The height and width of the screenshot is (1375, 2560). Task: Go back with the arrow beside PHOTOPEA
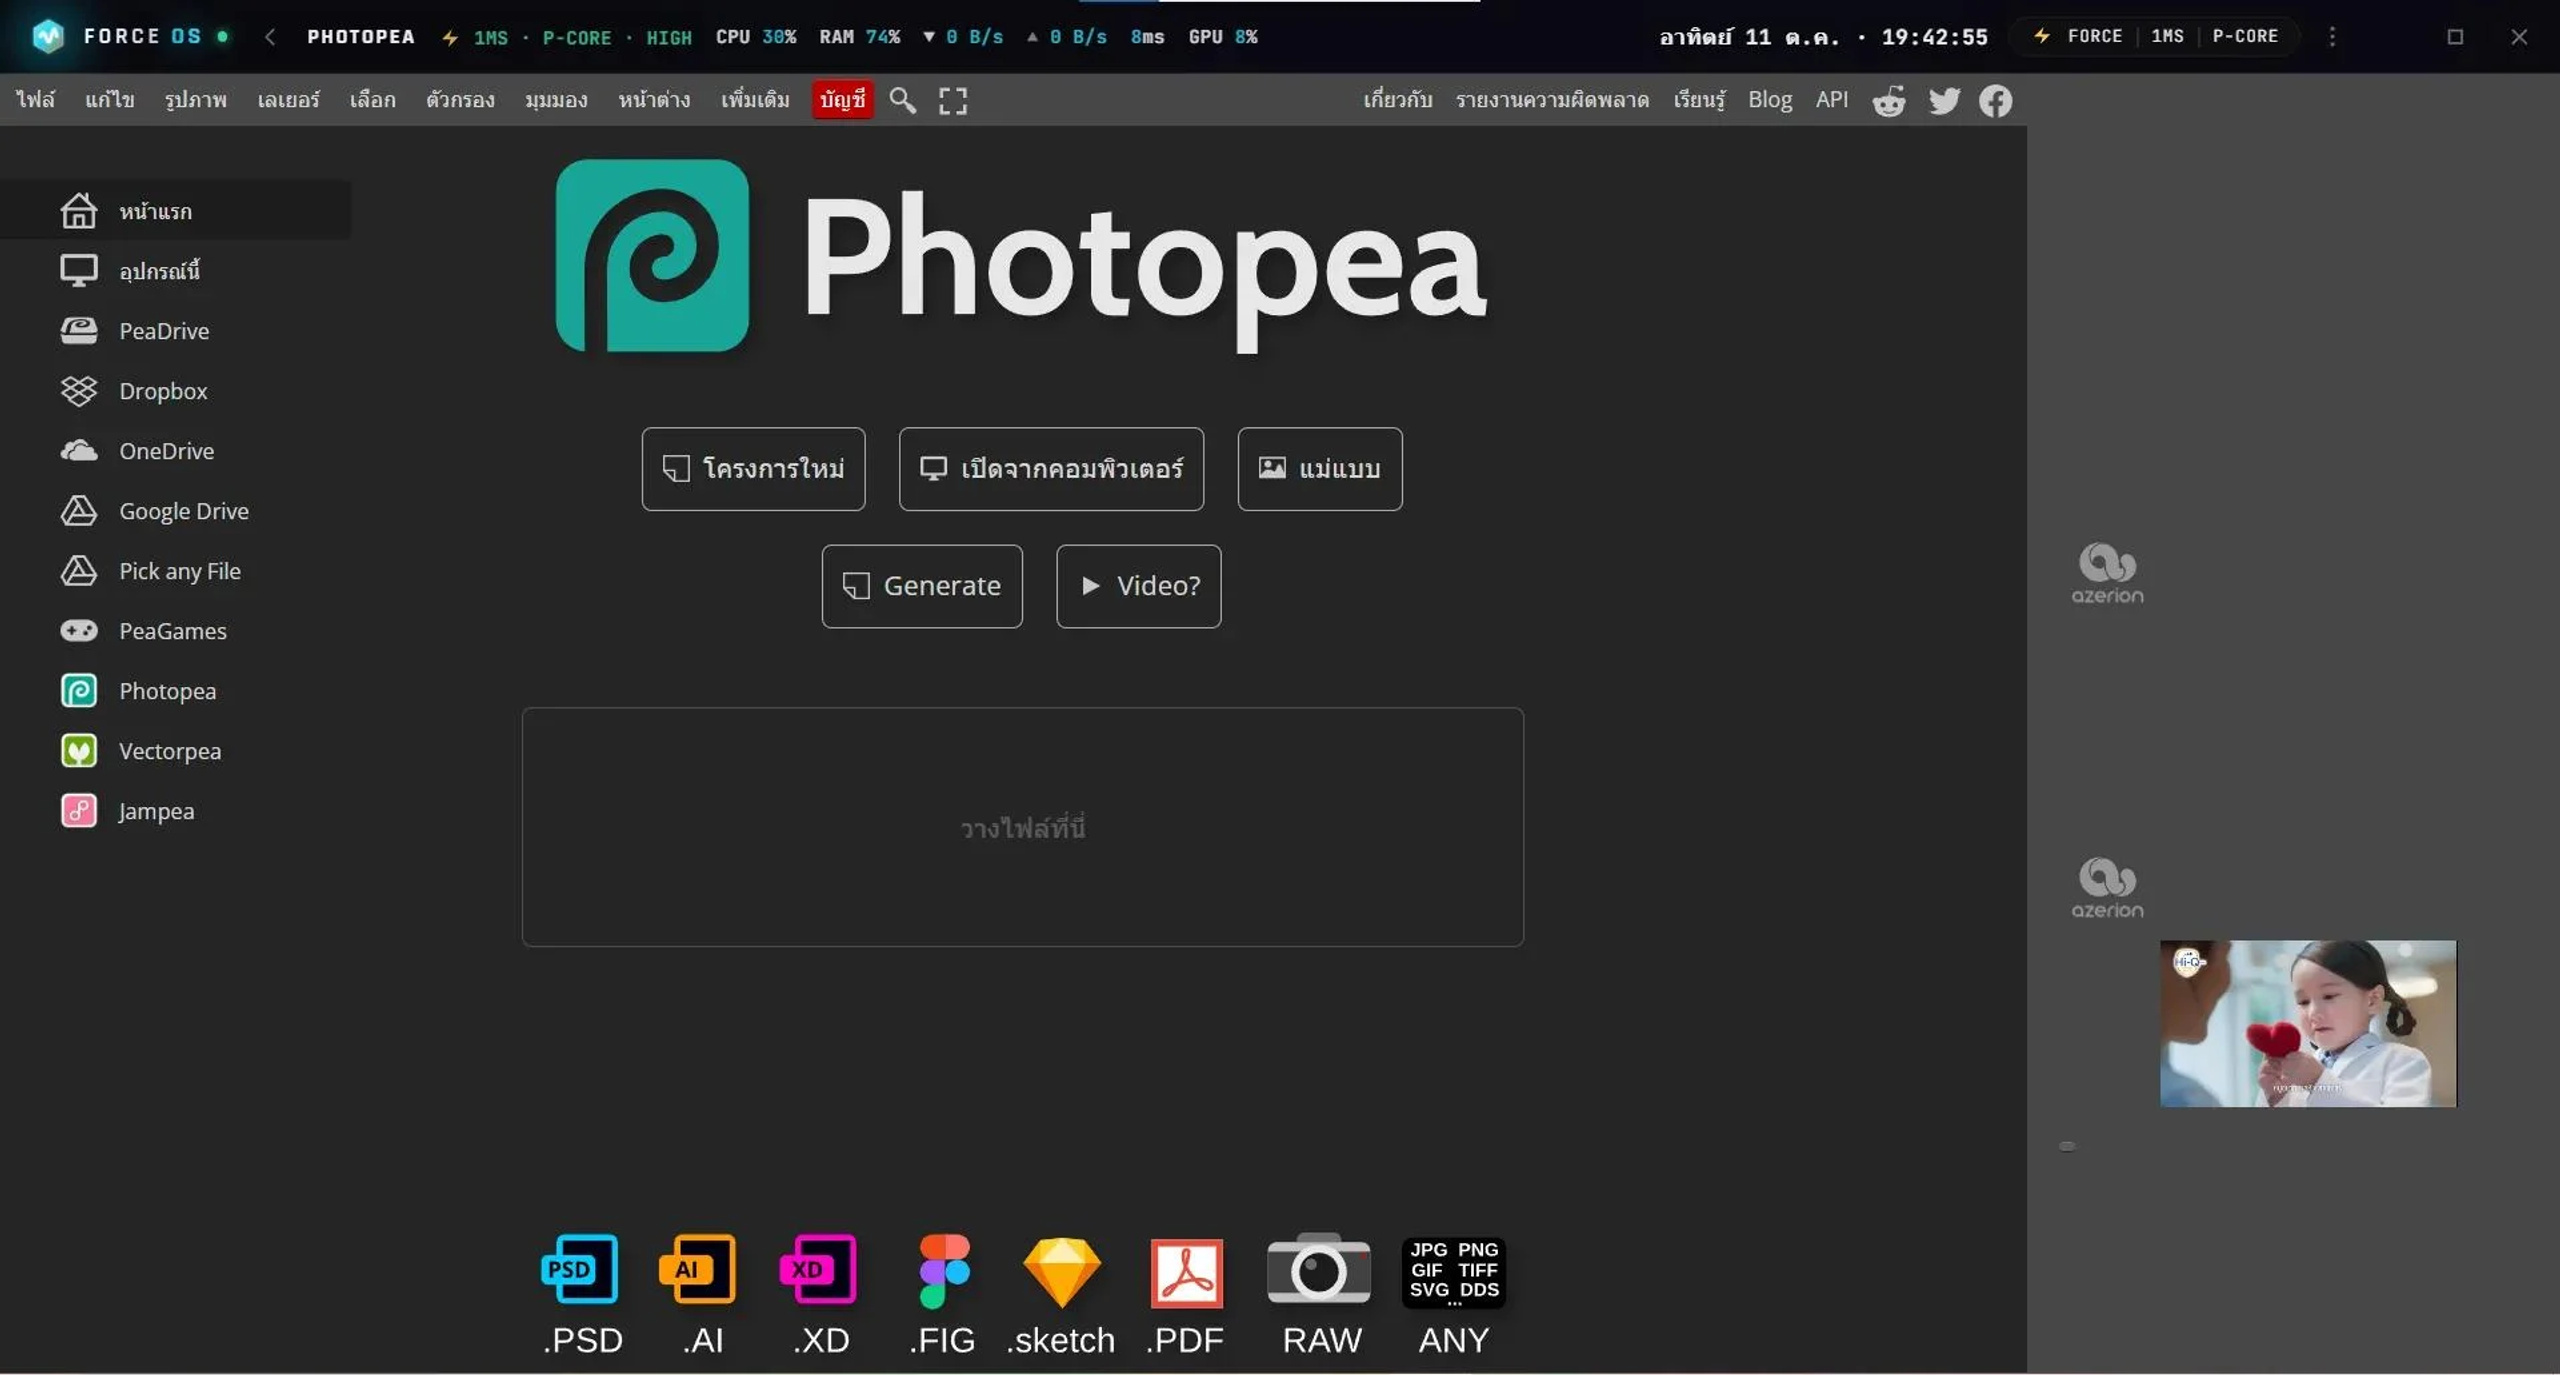tap(270, 37)
